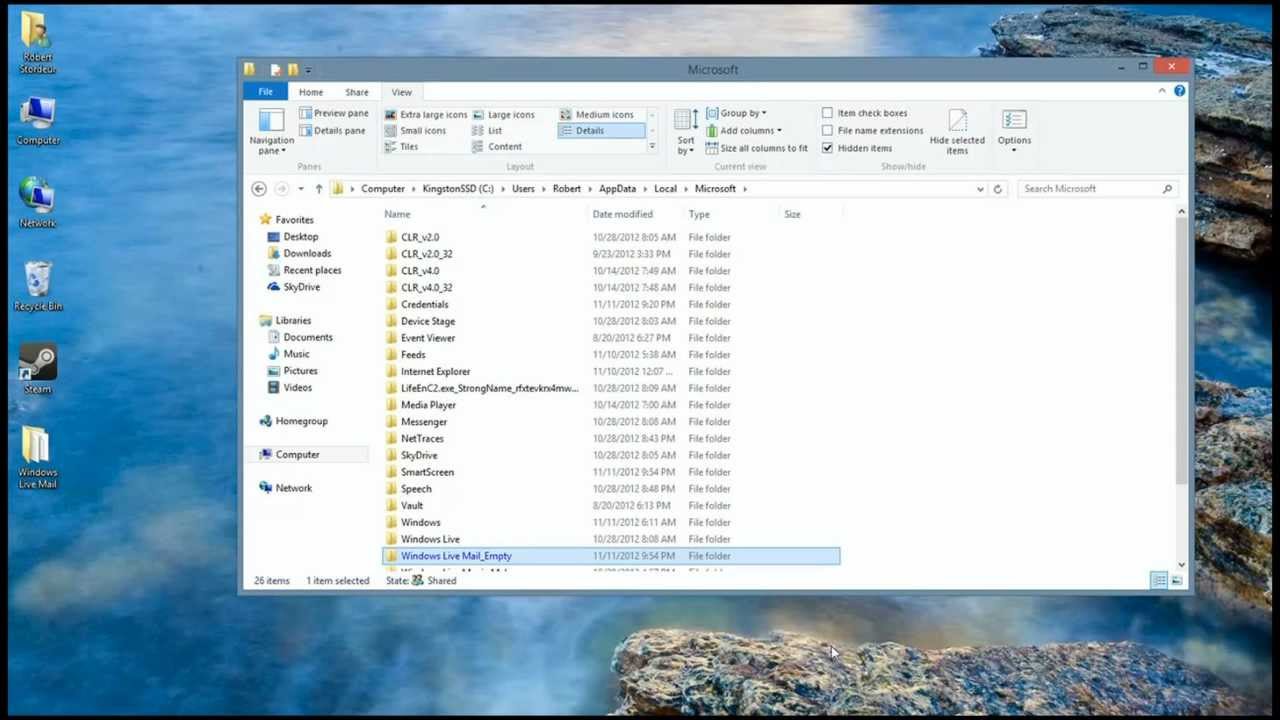Screen dimensions: 1280x720
Task: Select Windows Live Mail desktop folder
Action: [37, 458]
